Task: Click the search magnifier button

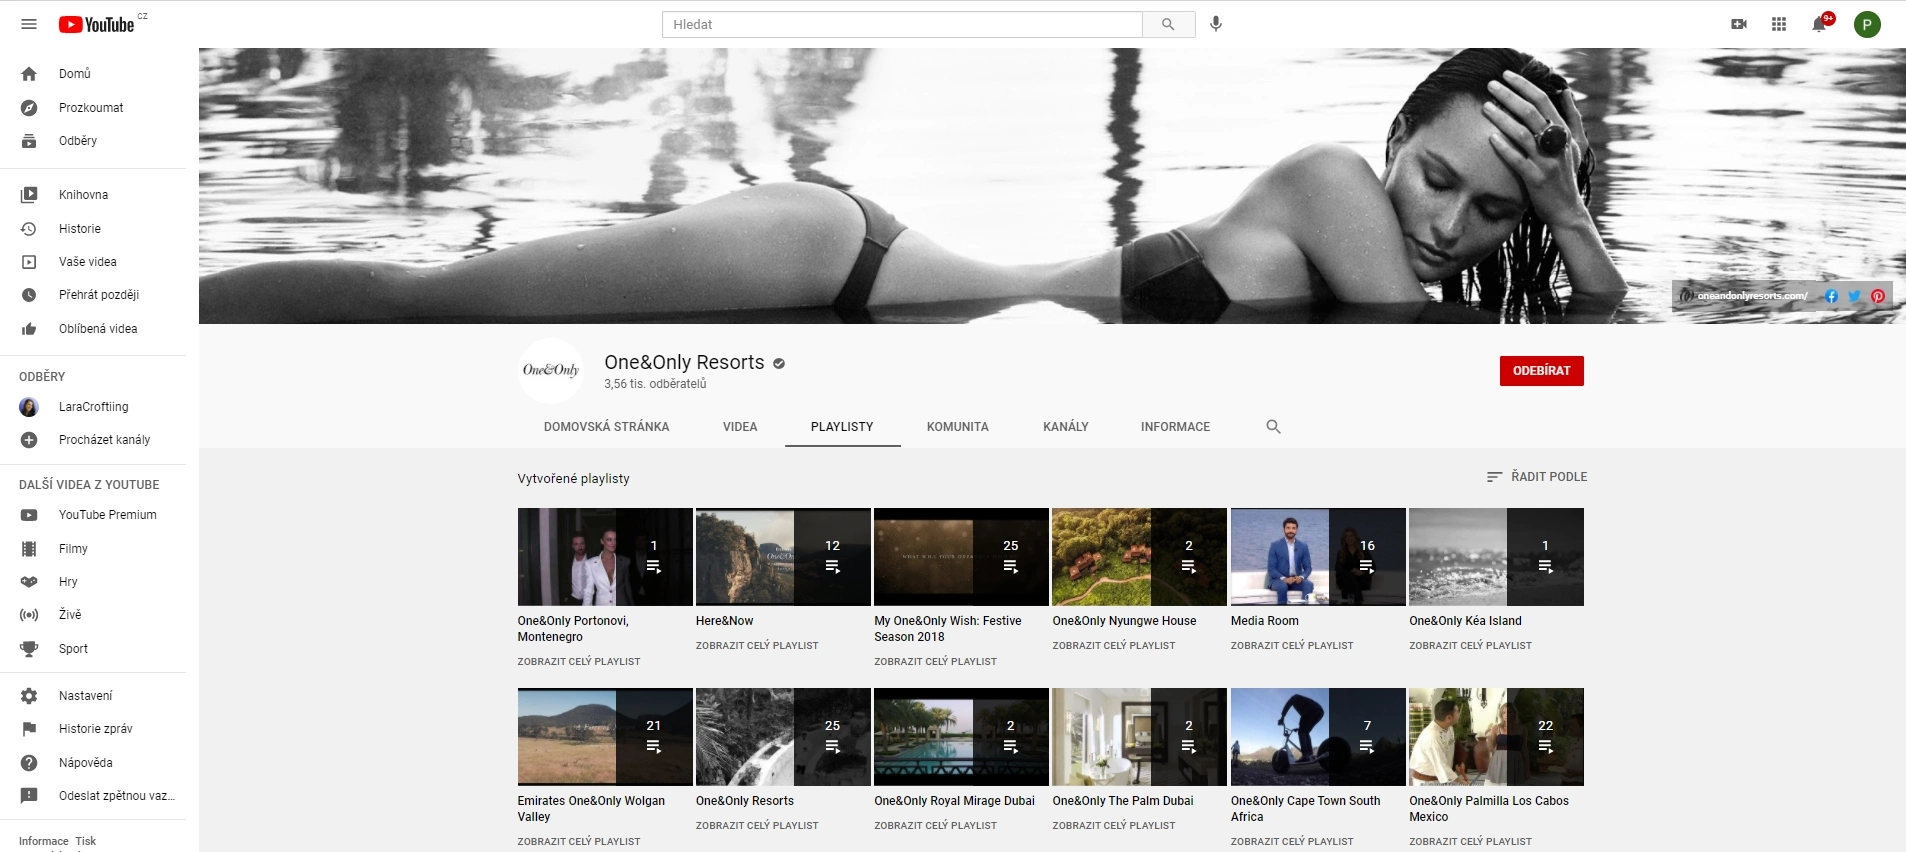Action: click(x=1168, y=24)
